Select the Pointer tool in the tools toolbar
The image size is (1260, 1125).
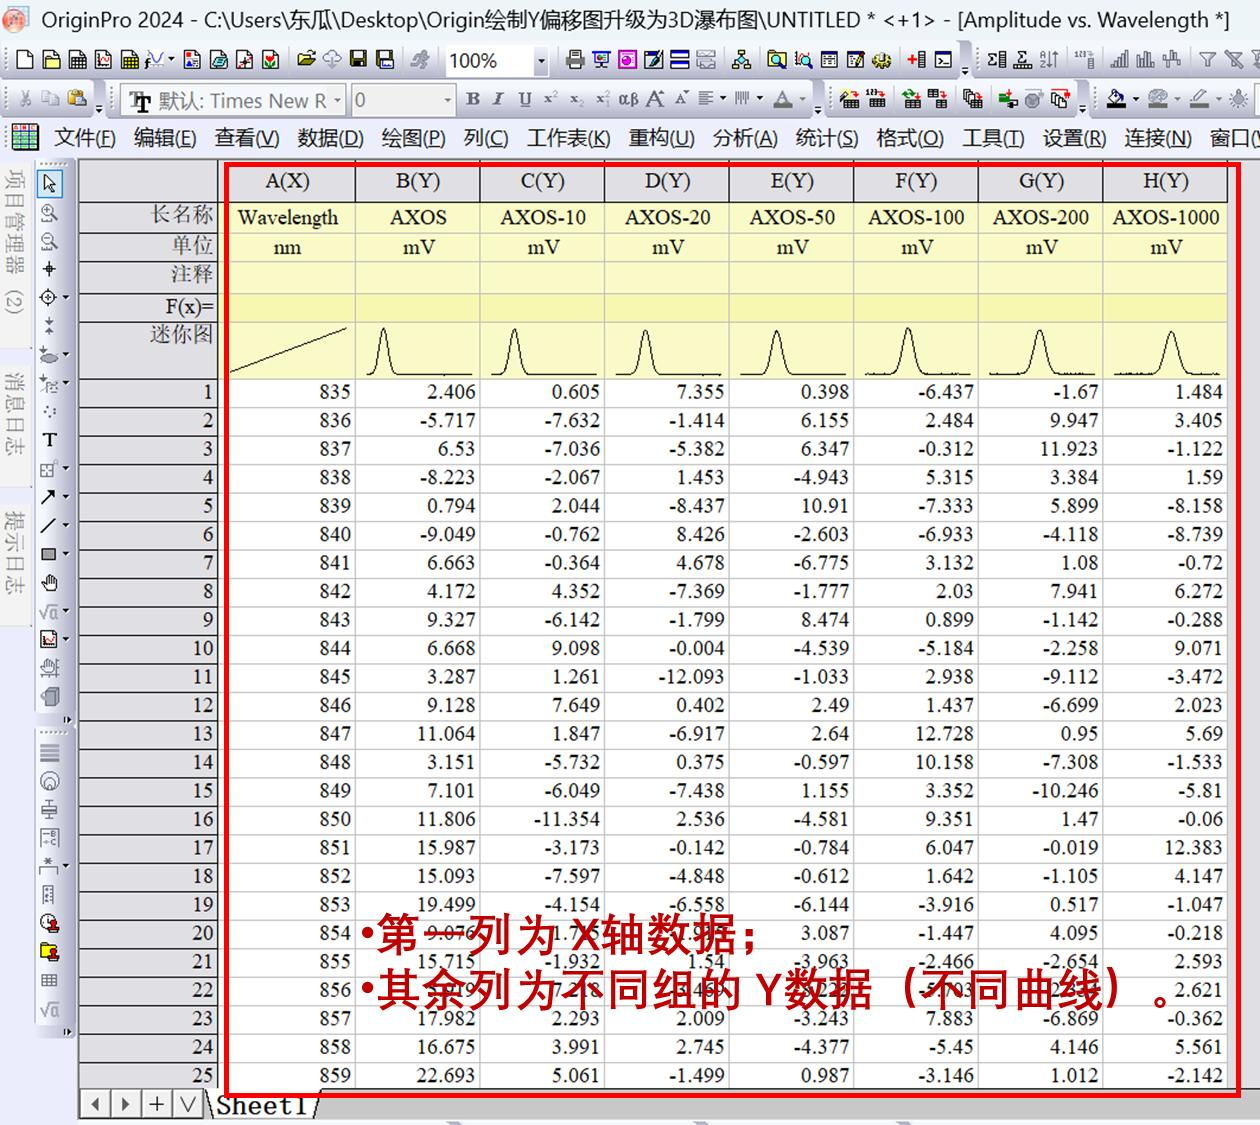pos(50,184)
